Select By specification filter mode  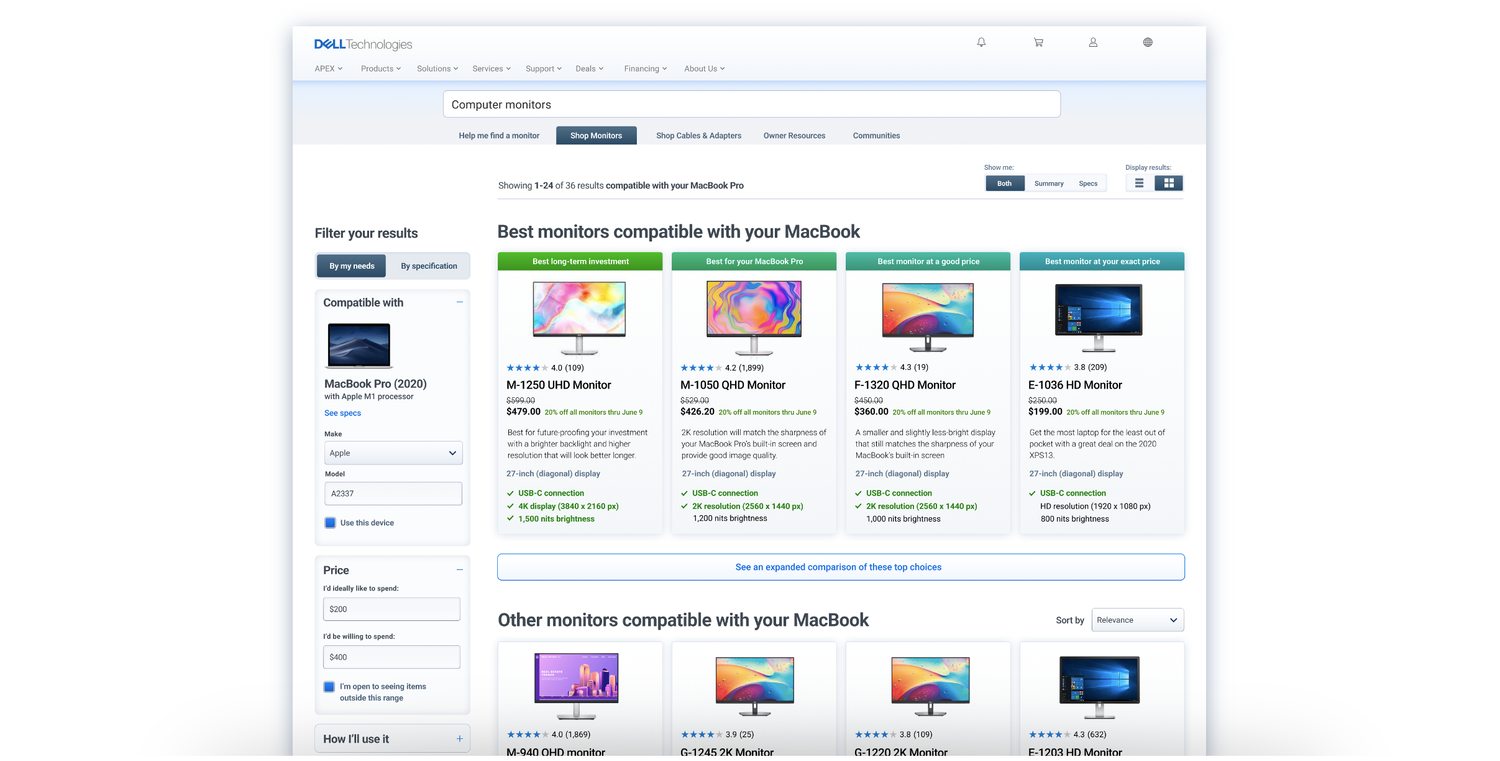pos(429,266)
